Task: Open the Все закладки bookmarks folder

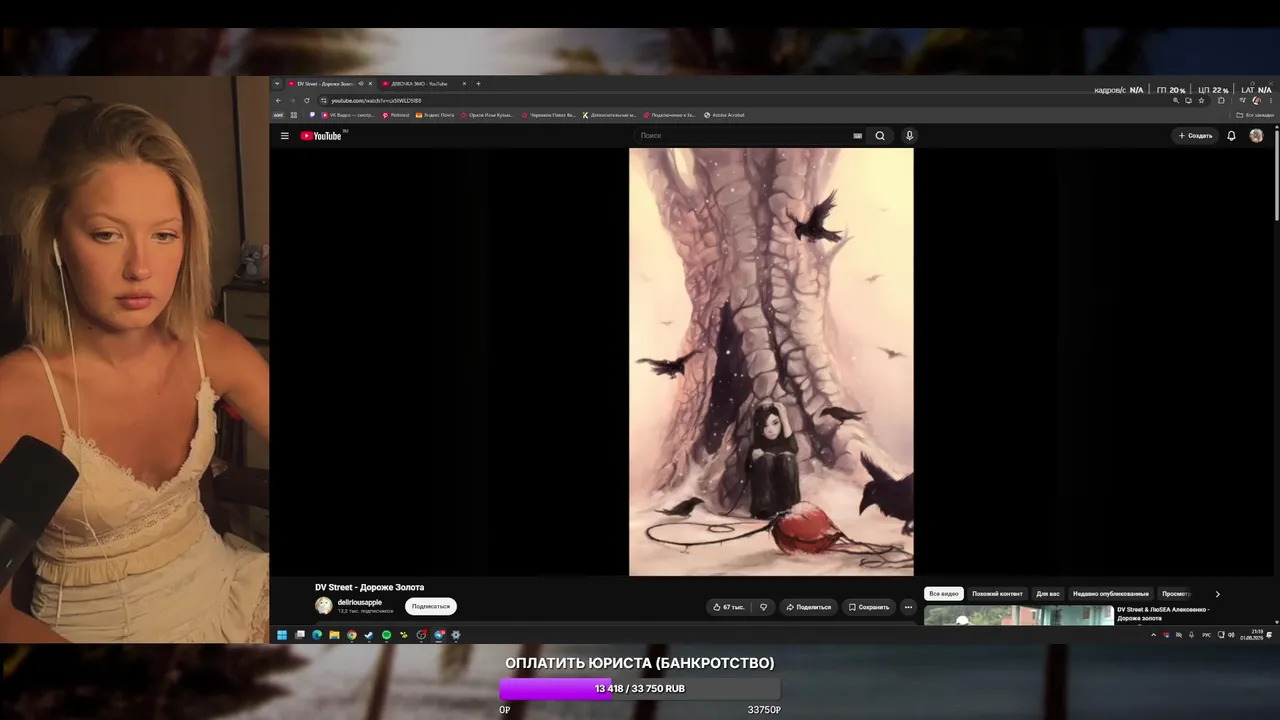Action: point(1254,115)
